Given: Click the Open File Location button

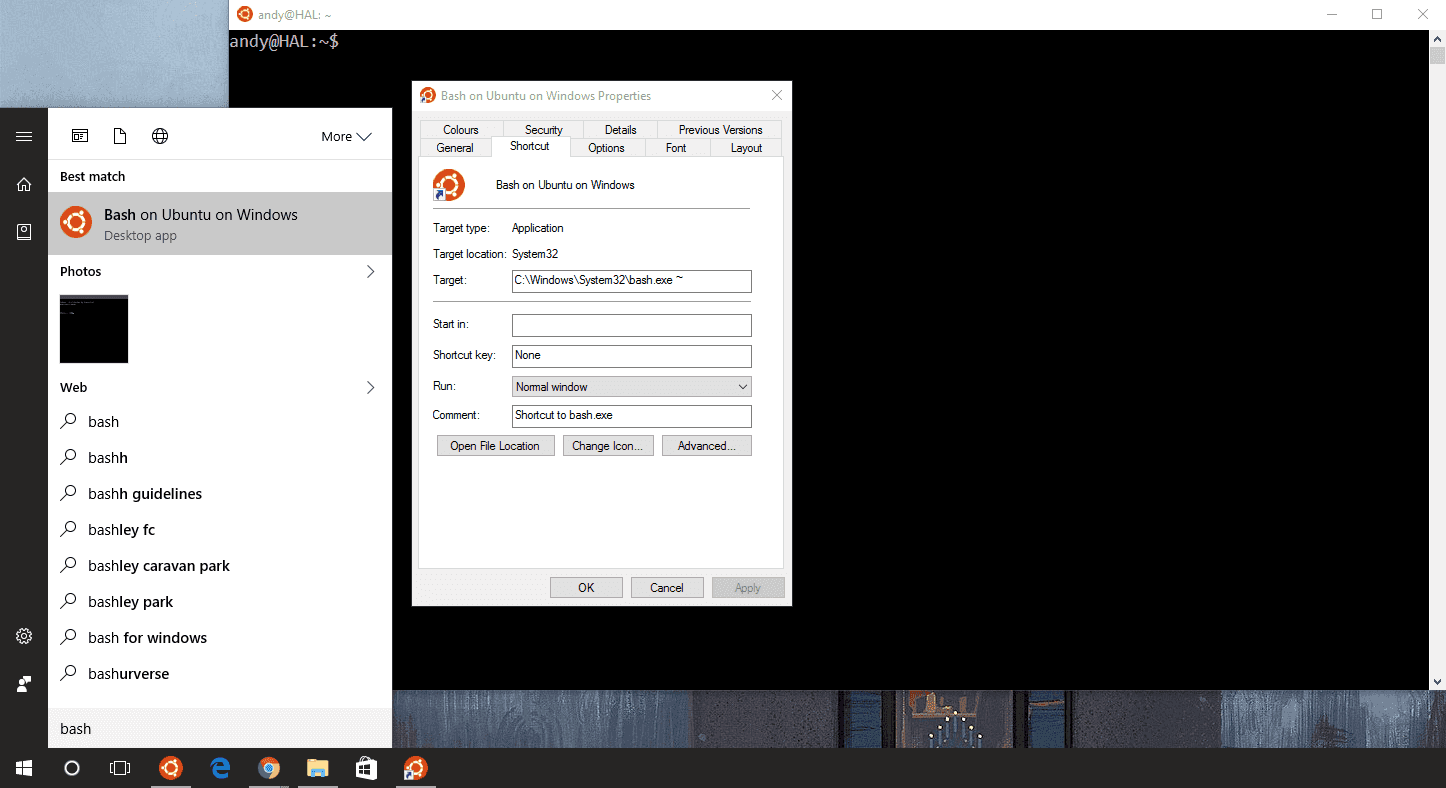Looking at the screenshot, I should coord(494,446).
